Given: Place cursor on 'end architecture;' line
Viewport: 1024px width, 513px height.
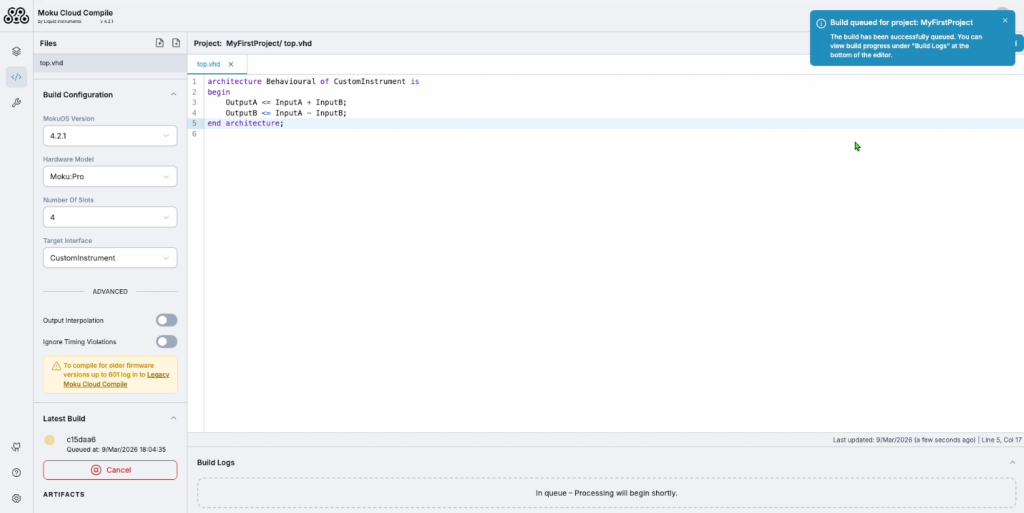Looking at the screenshot, I should (x=246, y=123).
